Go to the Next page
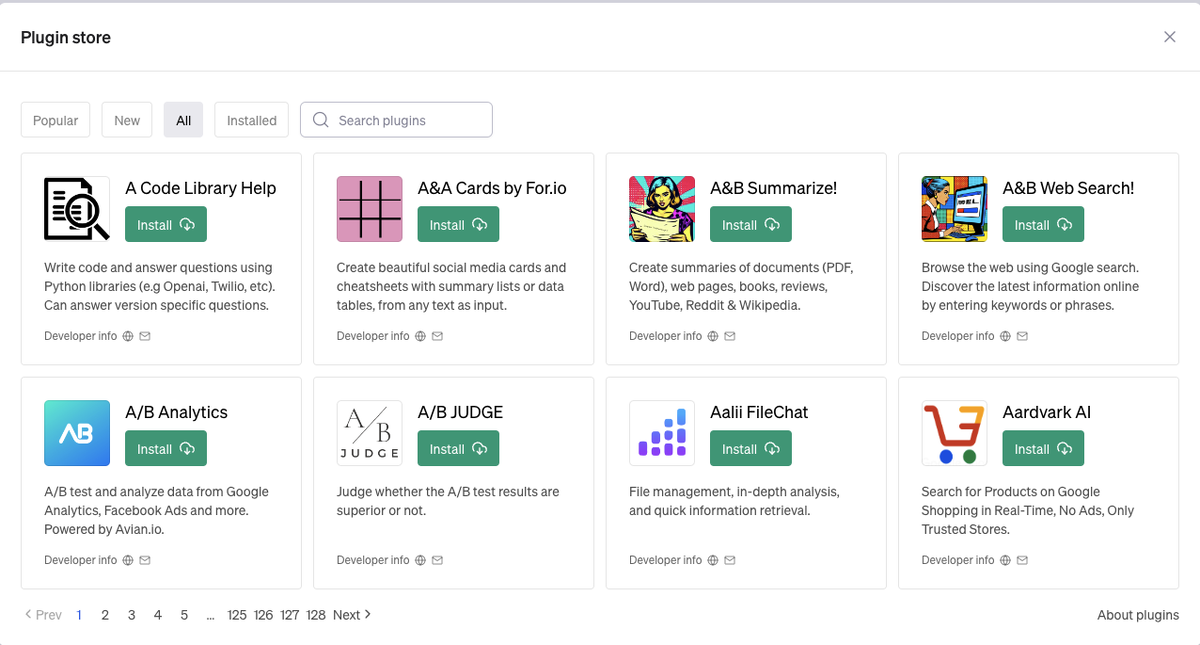The width and height of the screenshot is (1200, 645). click(x=352, y=615)
